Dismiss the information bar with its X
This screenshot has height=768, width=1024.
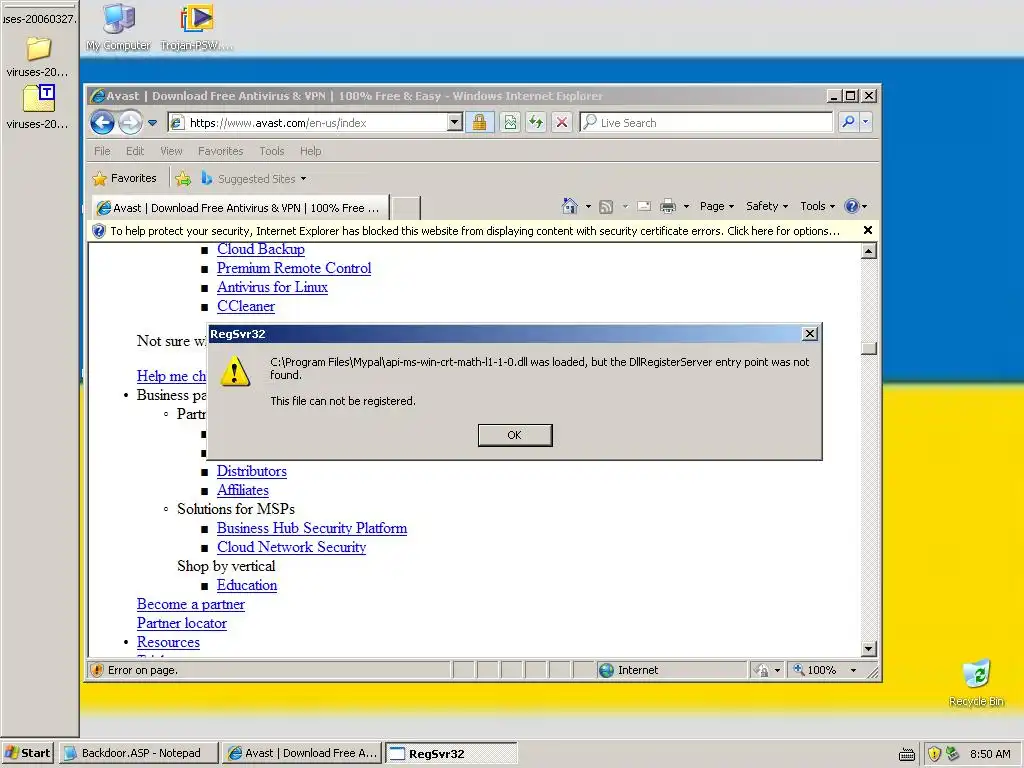[x=868, y=230]
